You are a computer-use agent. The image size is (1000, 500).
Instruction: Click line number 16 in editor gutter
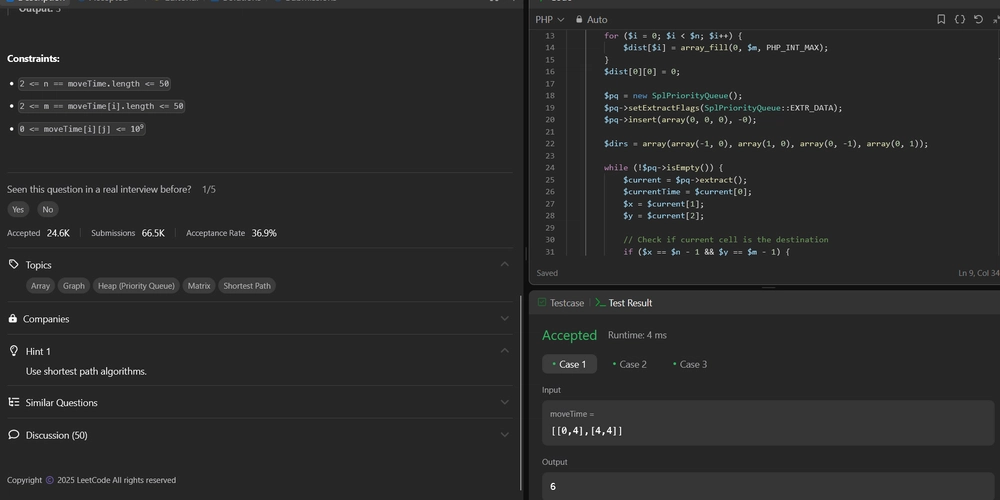point(550,71)
